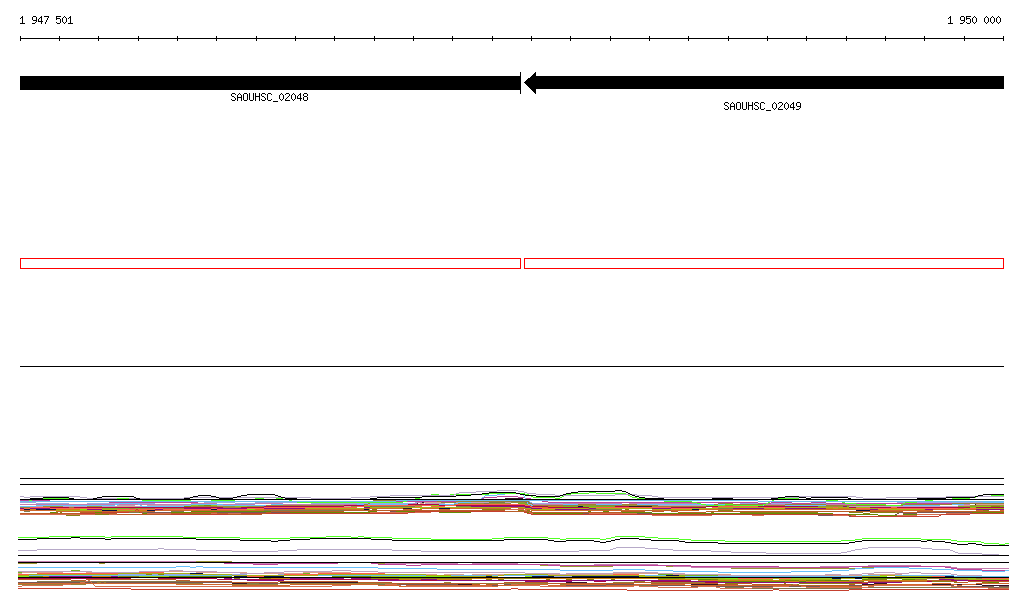Click the SAOUHSC_02048 label text
Screen dimensions: 1024x611
click(x=269, y=97)
